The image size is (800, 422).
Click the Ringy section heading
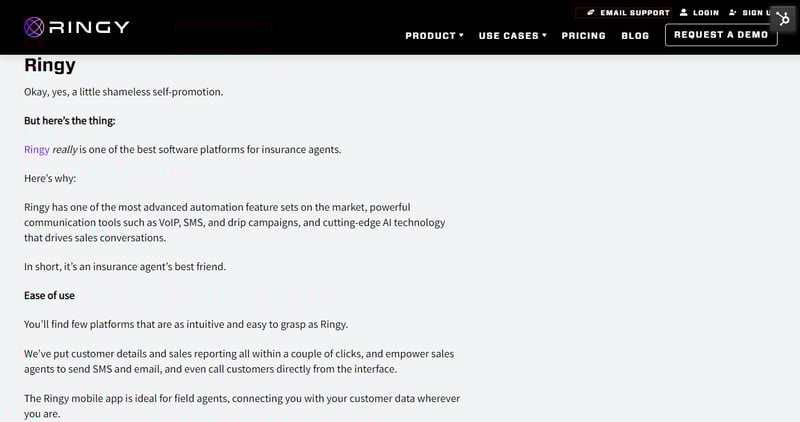(x=49, y=65)
